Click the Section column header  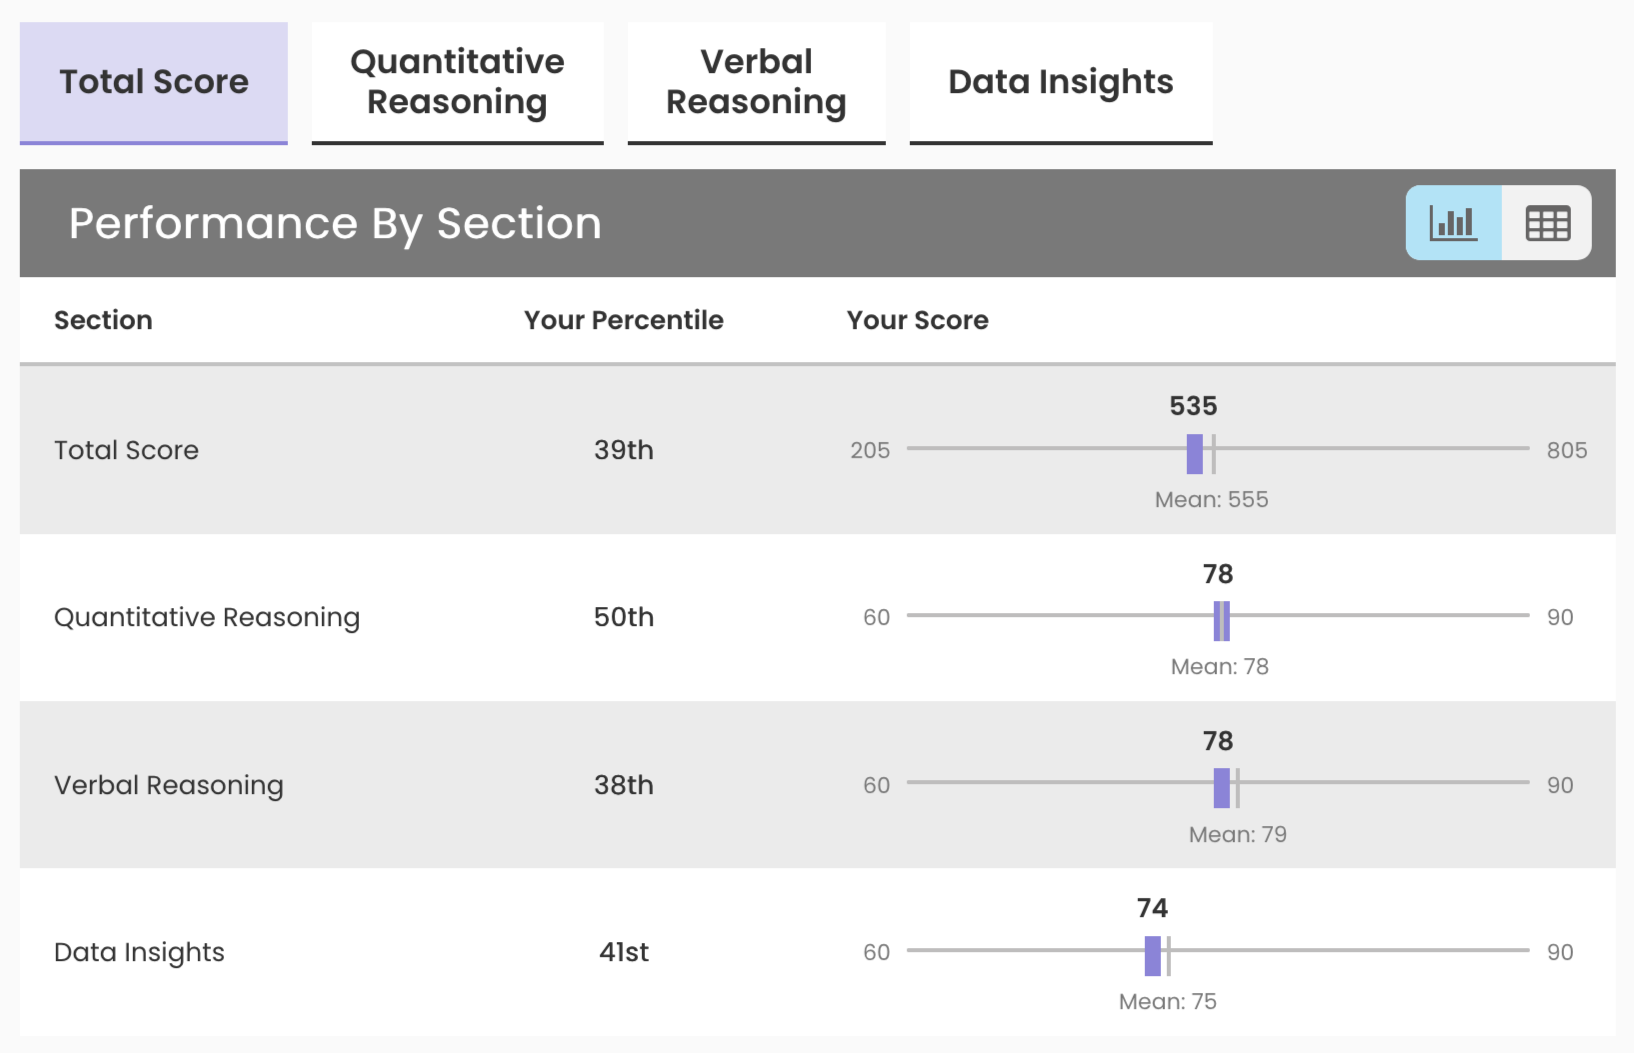(x=103, y=320)
